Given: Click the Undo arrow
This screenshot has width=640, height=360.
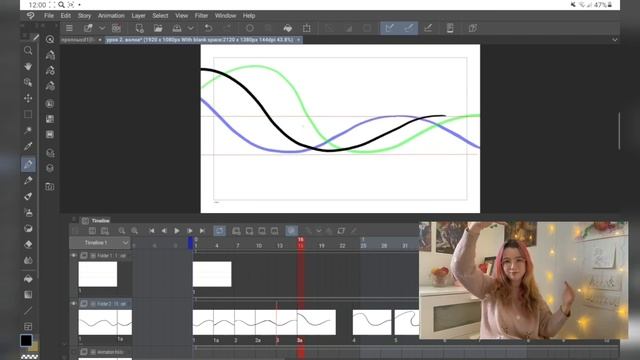Looking at the screenshot, I should pos(208,28).
